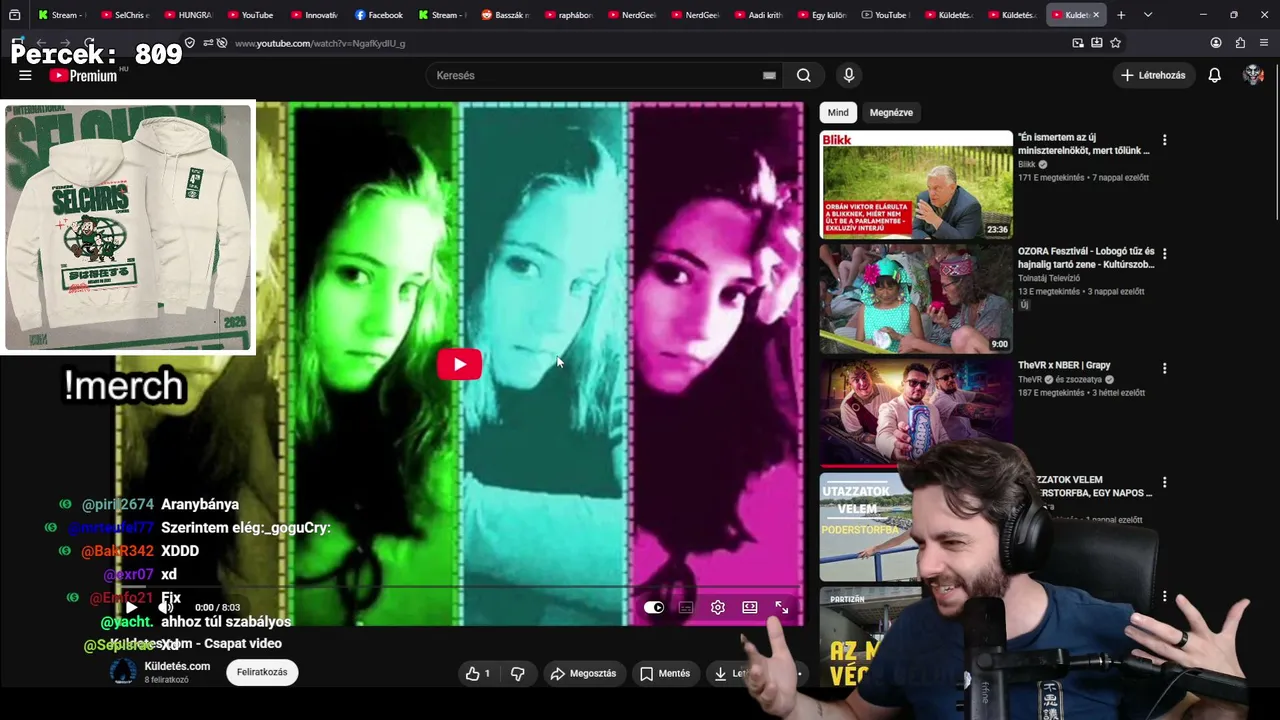1280x720 pixels.
Task: Open the TheVR x NBER | Grapy title
Action: click(x=1064, y=365)
